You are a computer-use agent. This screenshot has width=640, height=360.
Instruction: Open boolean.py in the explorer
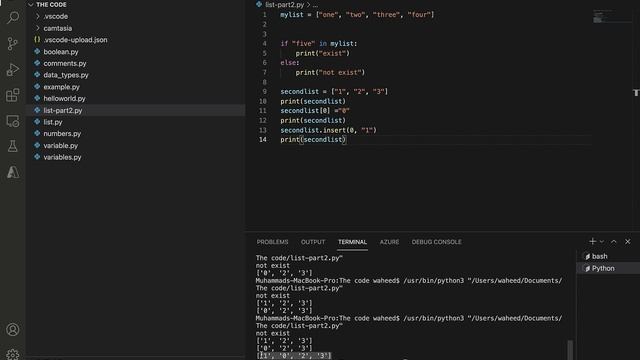[136, 52]
